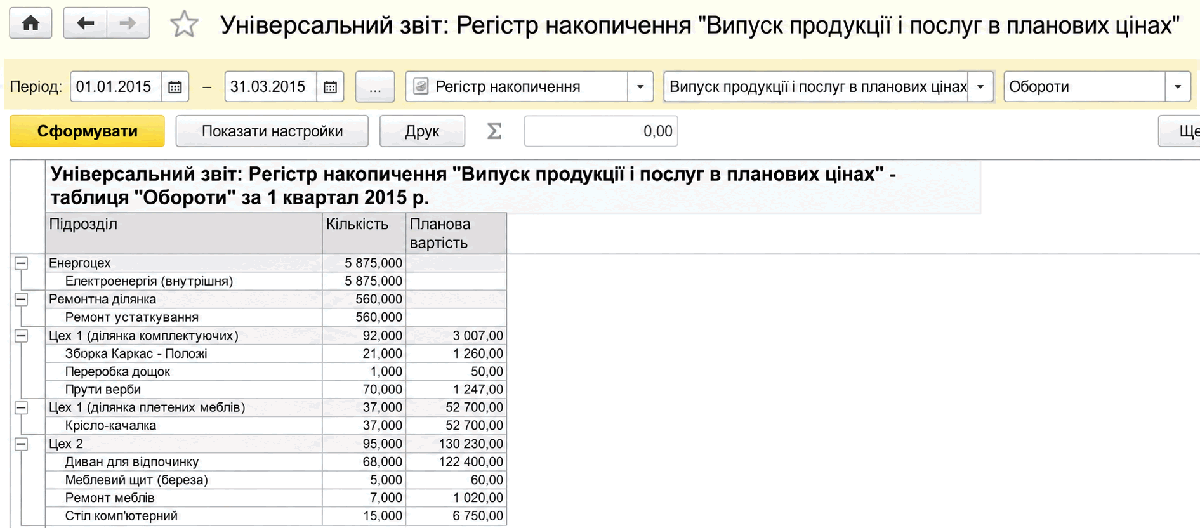Select plan value 122 400,00

click(x=456, y=461)
